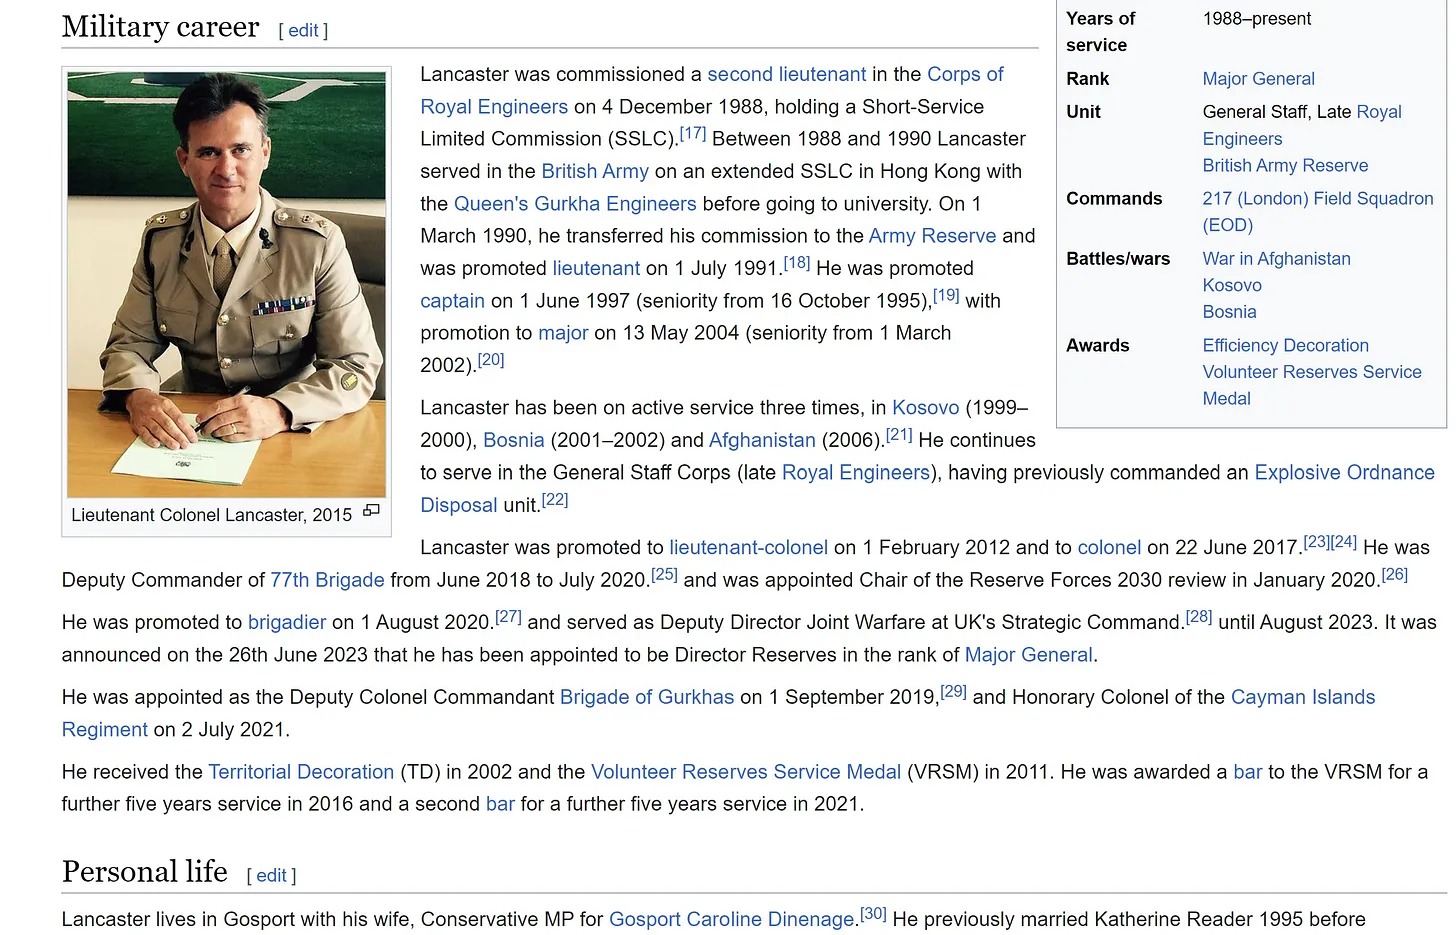This screenshot has height=935, width=1456.
Task: Open the colonel rank link
Action: pos(1109,548)
